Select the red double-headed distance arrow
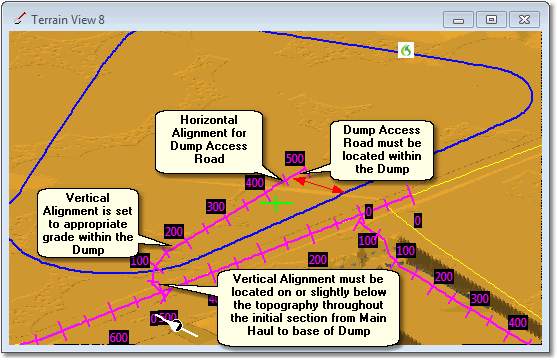Image resolution: width=557 pixels, height=360 pixels. pyautogui.click(x=319, y=186)
